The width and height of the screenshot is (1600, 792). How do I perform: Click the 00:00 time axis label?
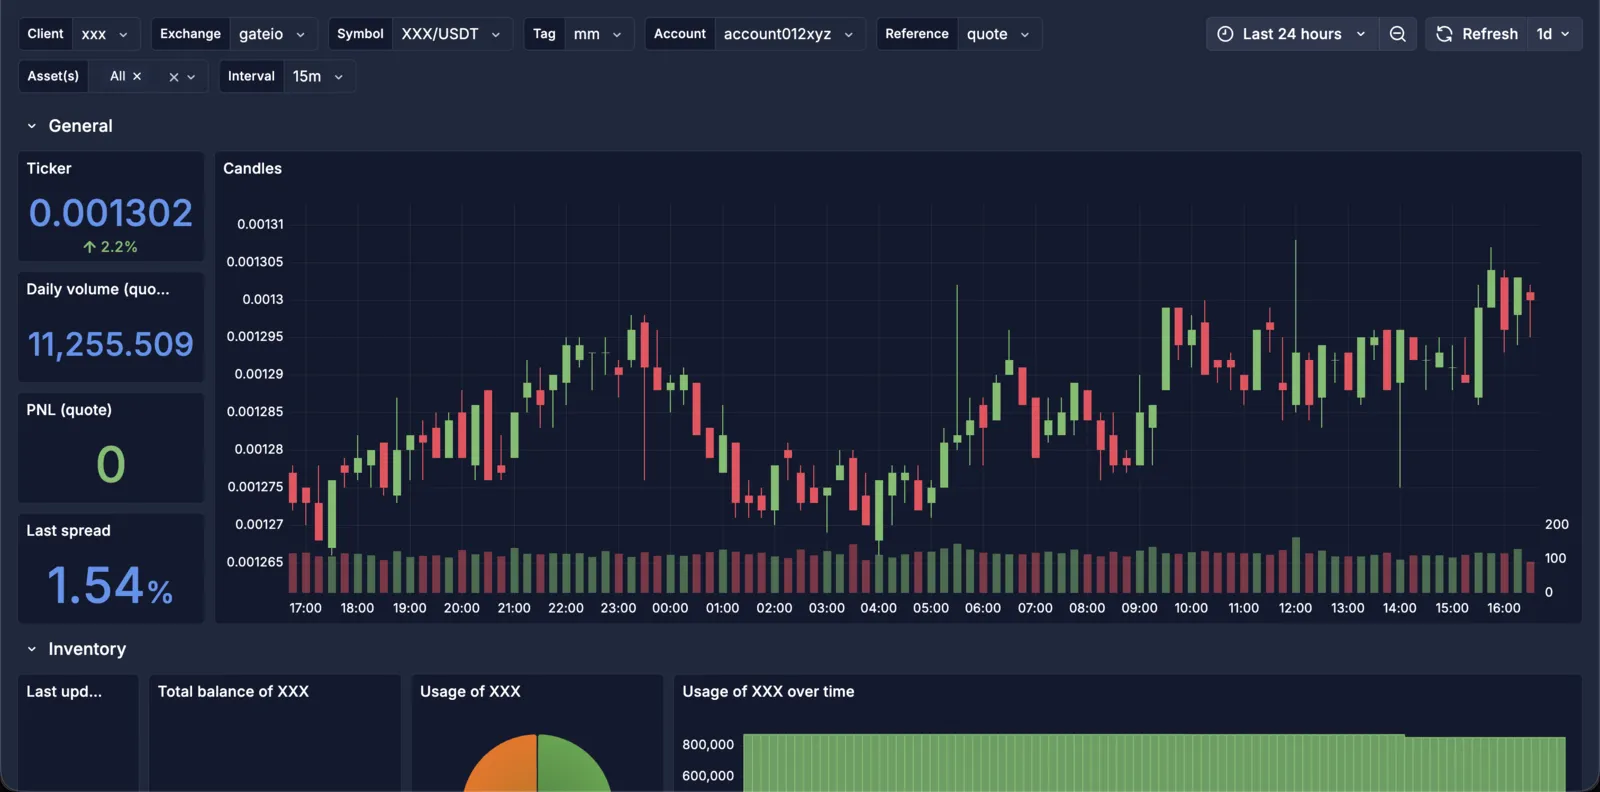tap(670, 608)
